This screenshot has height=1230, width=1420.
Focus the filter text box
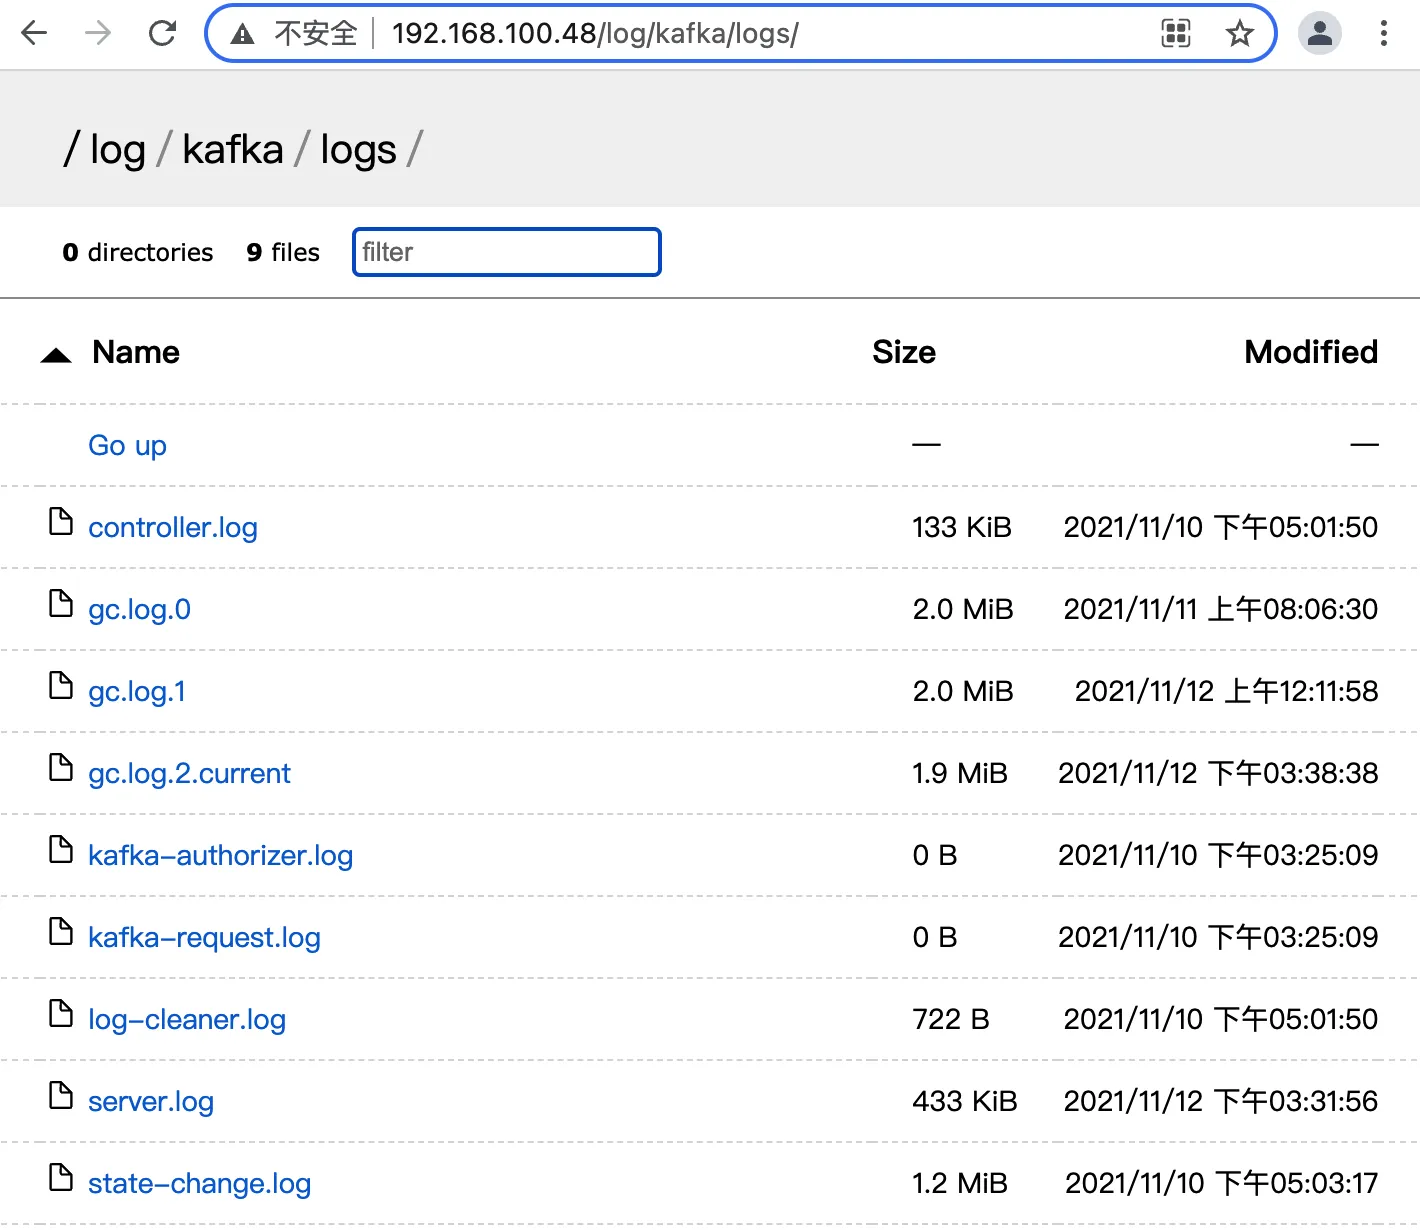pyautogui.click(x=506, y=252)
